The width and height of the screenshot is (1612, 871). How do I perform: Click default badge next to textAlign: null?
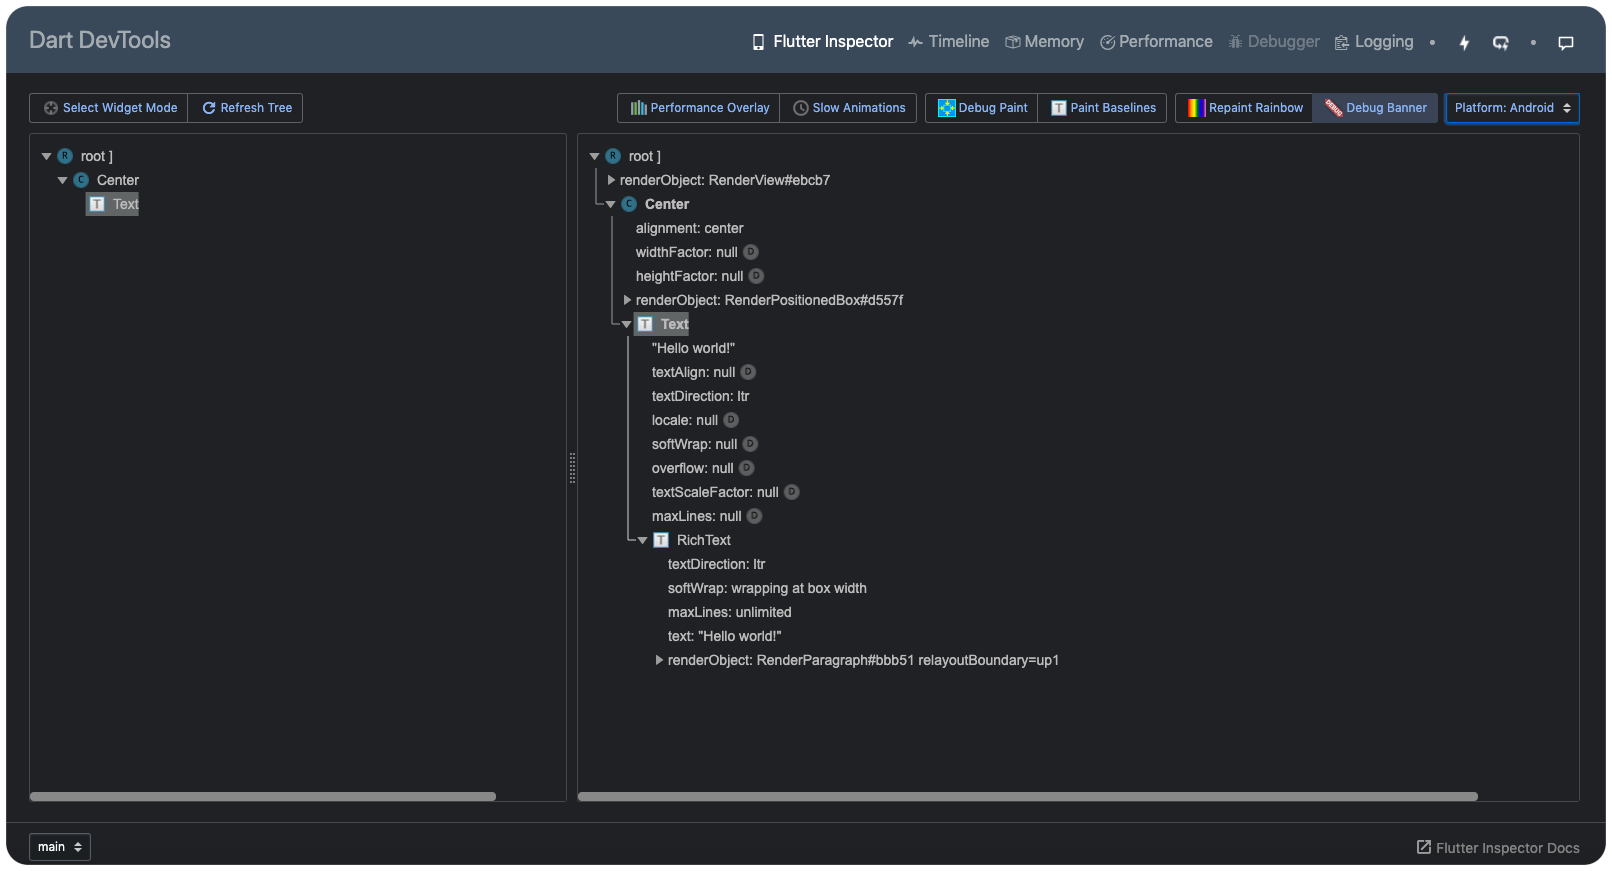[x=748, y=372]
